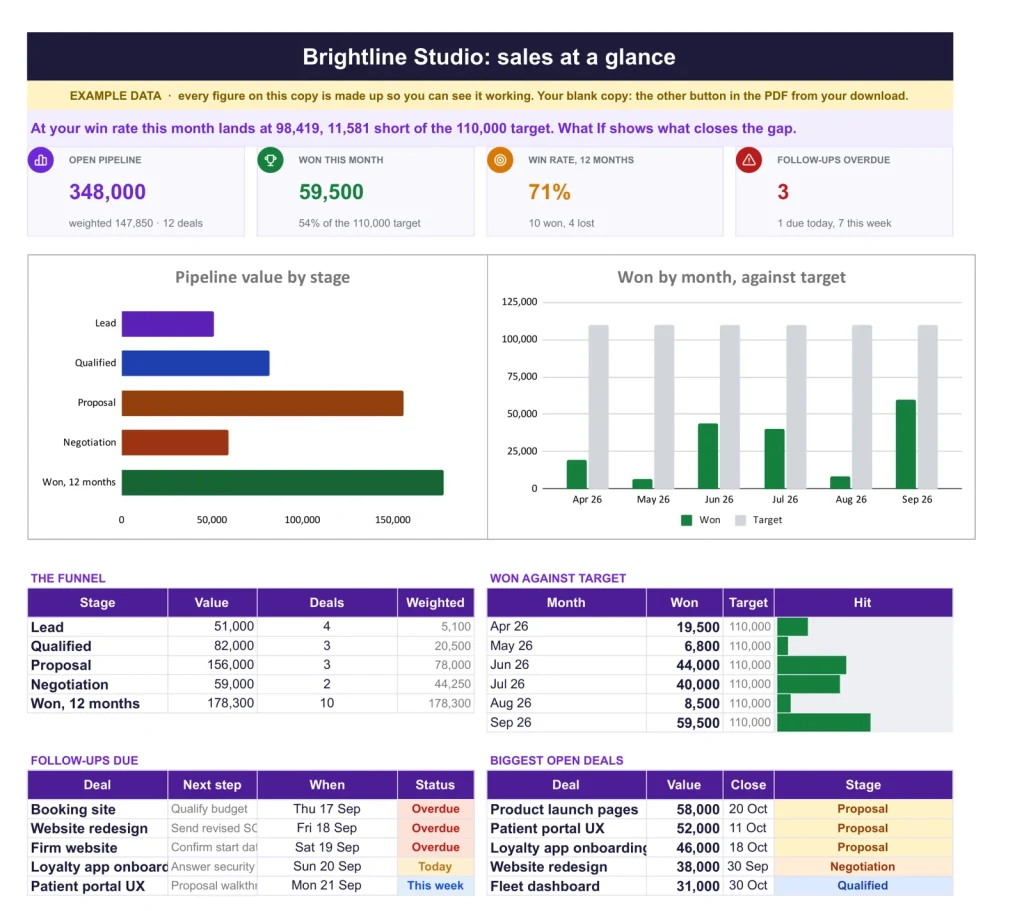Click the grey Target legend swatch
Image resolution: width=1024 pixels, height=911 pixels.
click(741, 520)
